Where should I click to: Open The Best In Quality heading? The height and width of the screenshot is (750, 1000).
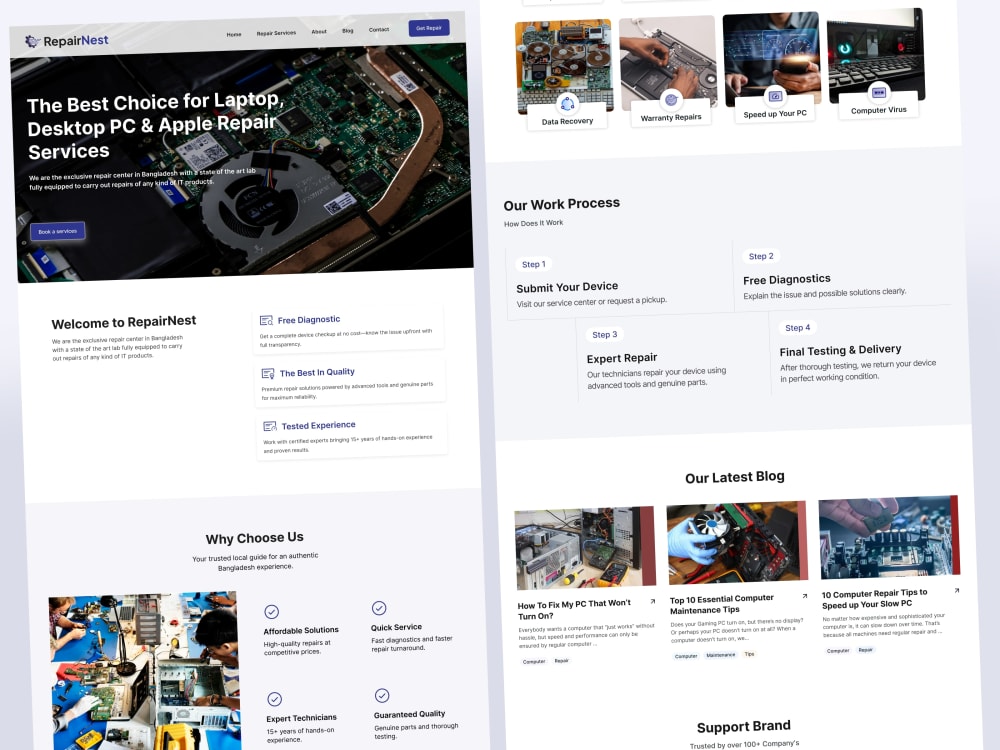tap(317, 372)
